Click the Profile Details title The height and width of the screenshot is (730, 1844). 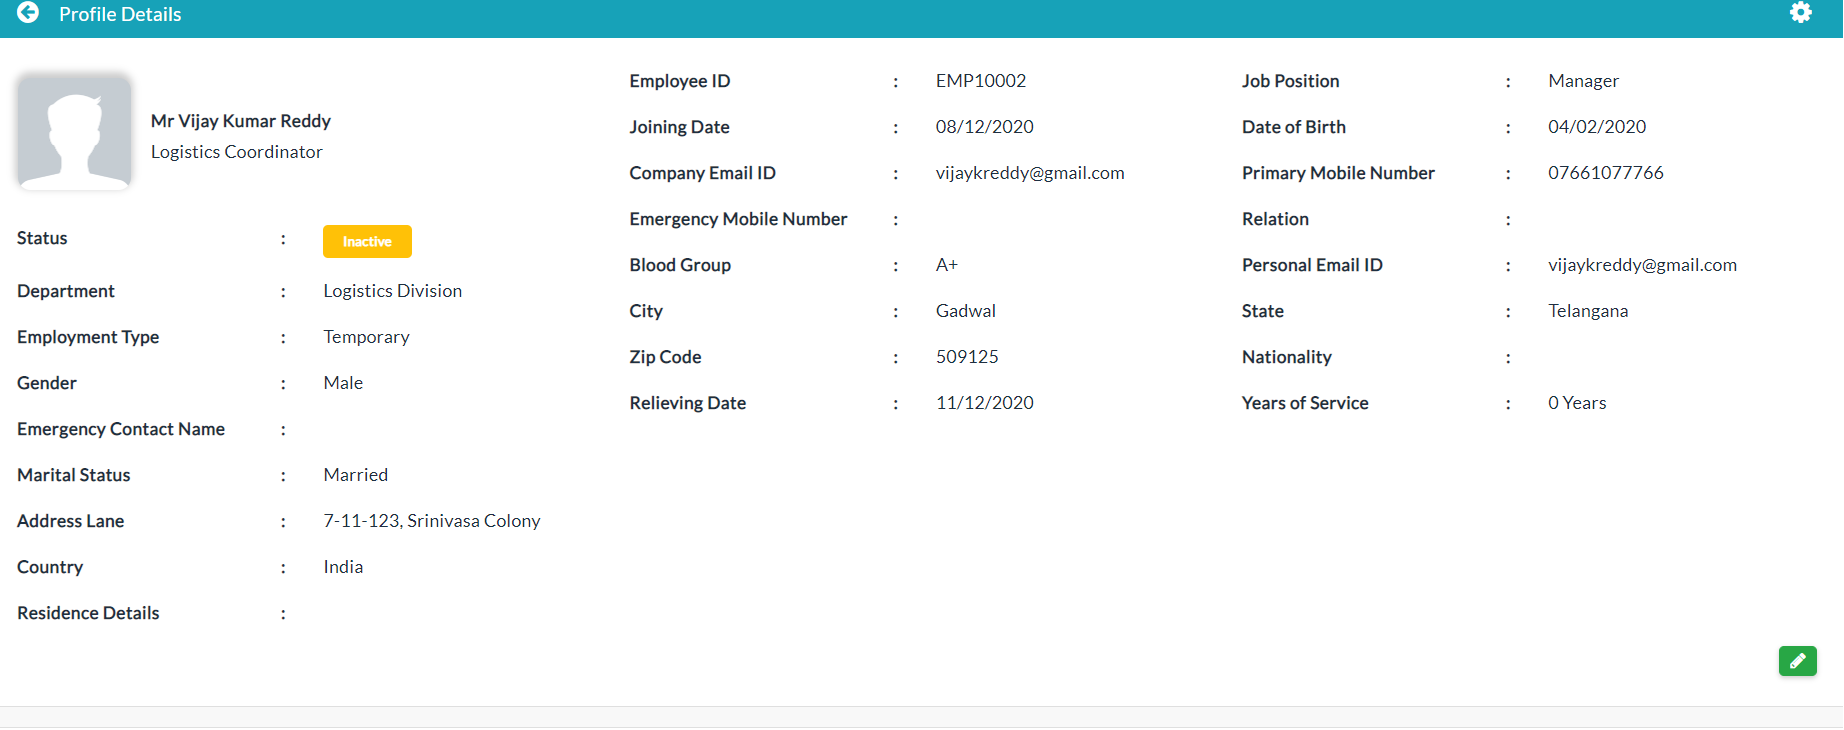pos(120,14)
